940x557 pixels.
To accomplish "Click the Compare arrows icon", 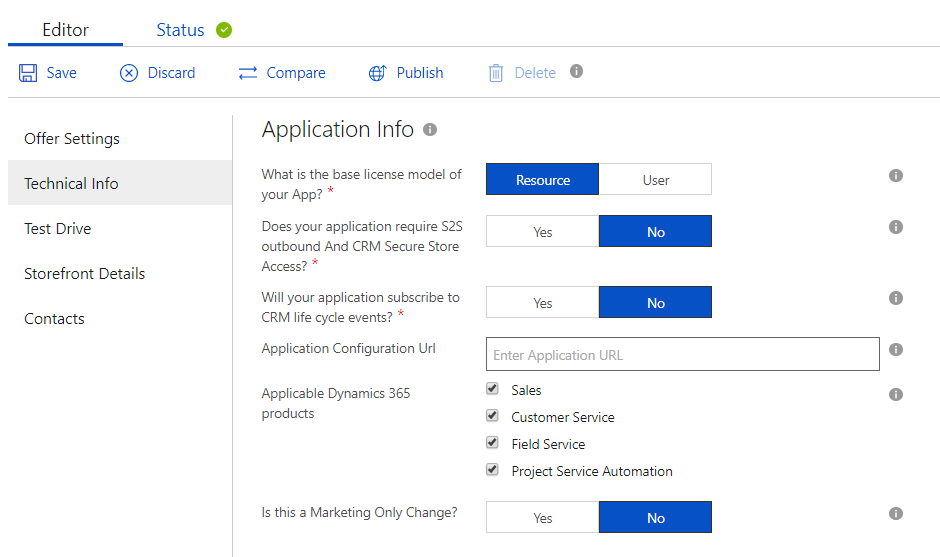I will click(248, 73).
